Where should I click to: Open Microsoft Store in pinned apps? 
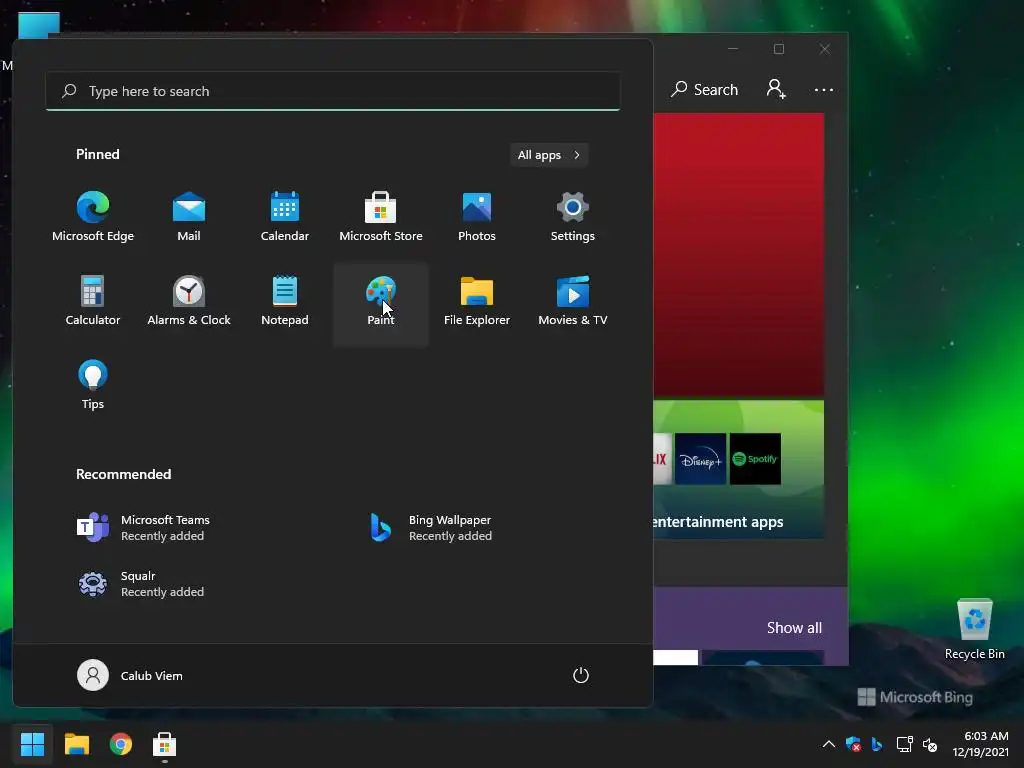(x=381, y=218)
